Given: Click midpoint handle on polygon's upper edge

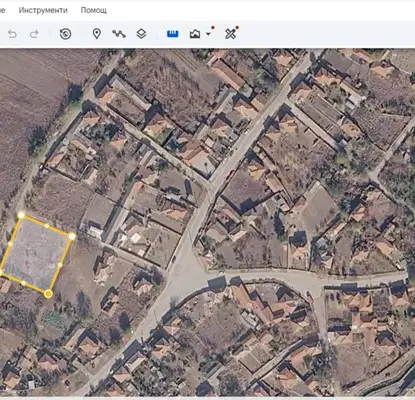Looking at the screenshot, I should click(x=47, y=226).
